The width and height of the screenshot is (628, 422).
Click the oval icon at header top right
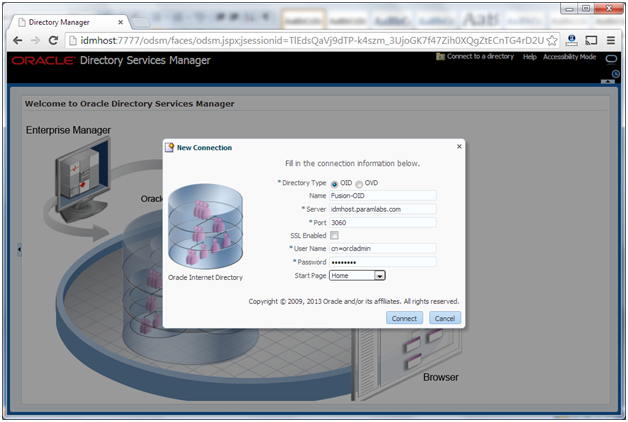(611, 59)
